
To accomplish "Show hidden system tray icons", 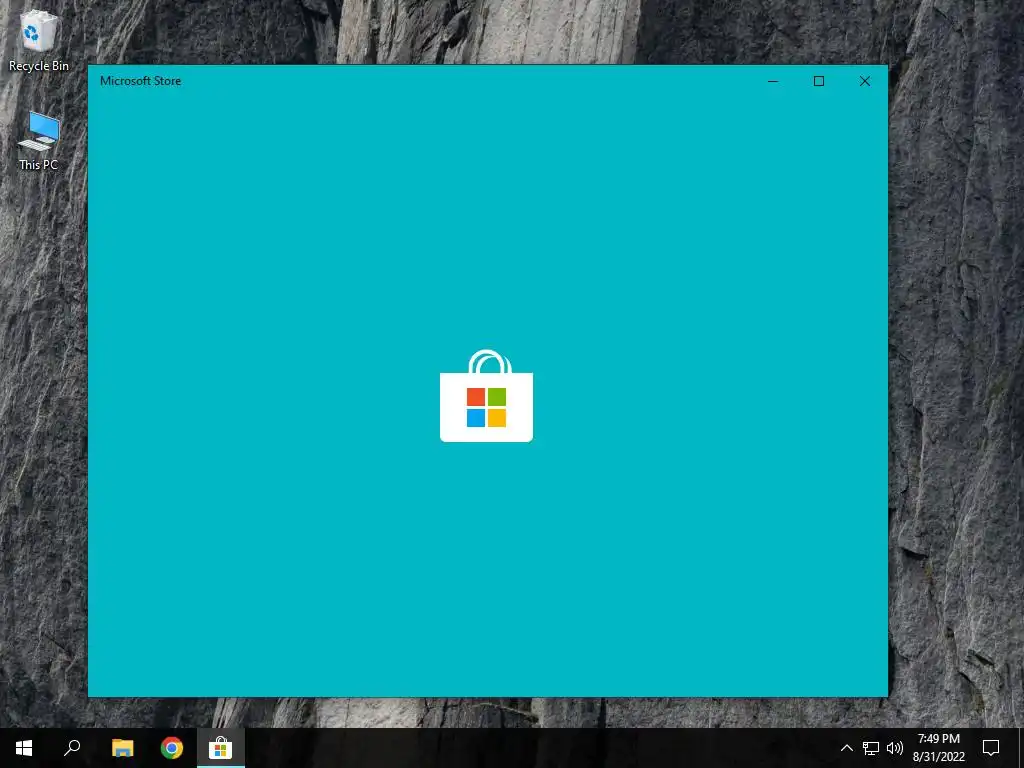I will pos(846,748).
